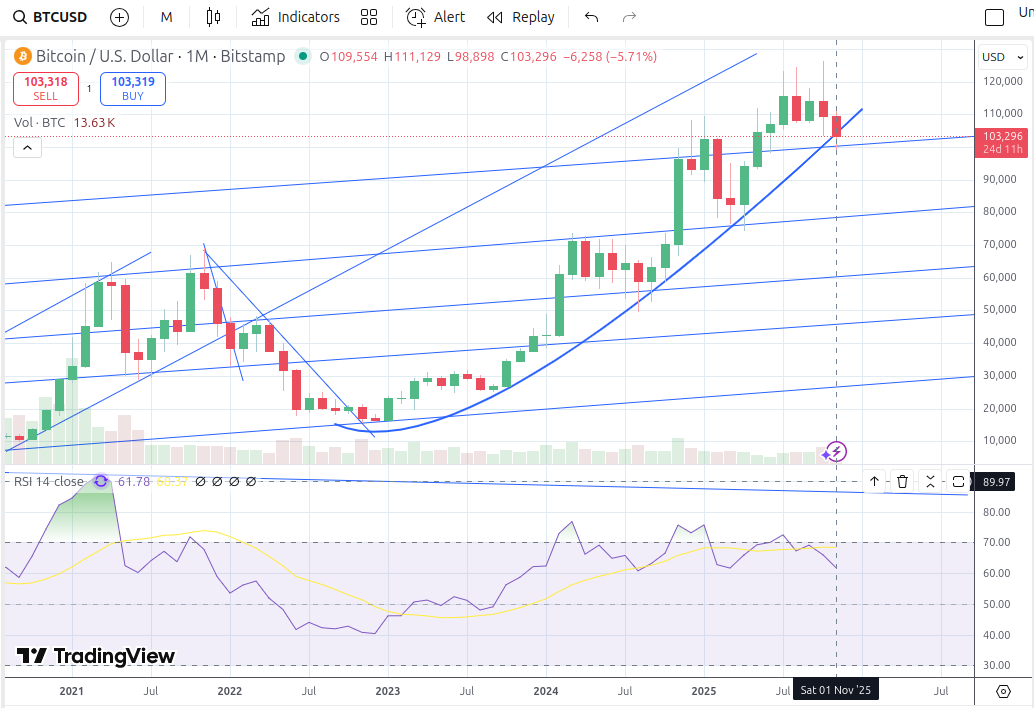Click the Sat 01 Nov '25 date label
Screen dimensions: 1034x708
pos(836,691)
